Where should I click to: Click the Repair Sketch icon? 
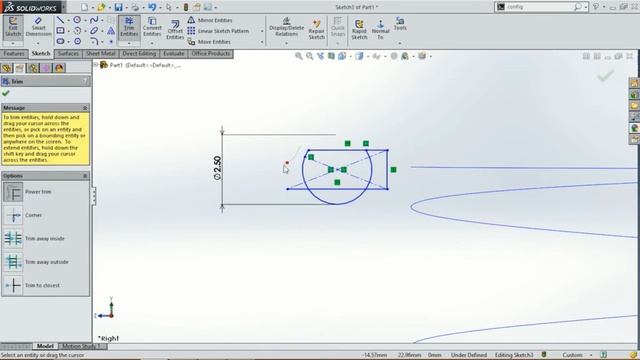(316, 29)
